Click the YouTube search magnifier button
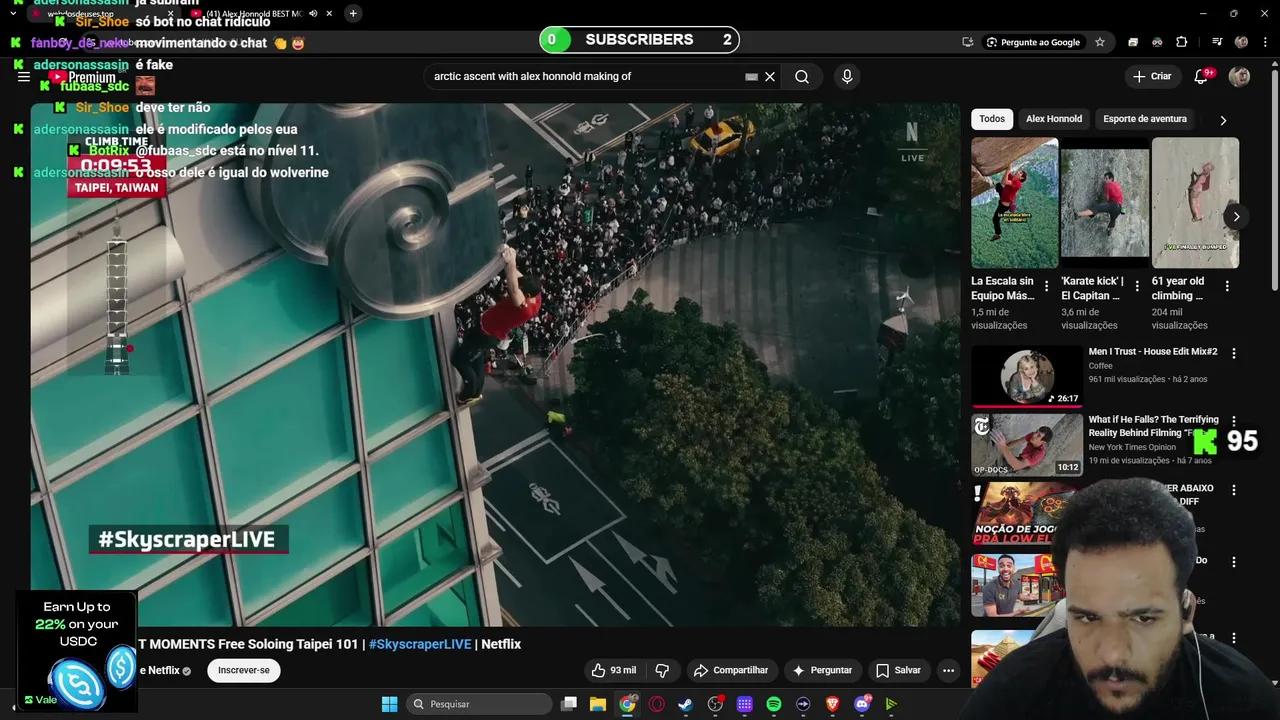 click(x=802, y=77)
